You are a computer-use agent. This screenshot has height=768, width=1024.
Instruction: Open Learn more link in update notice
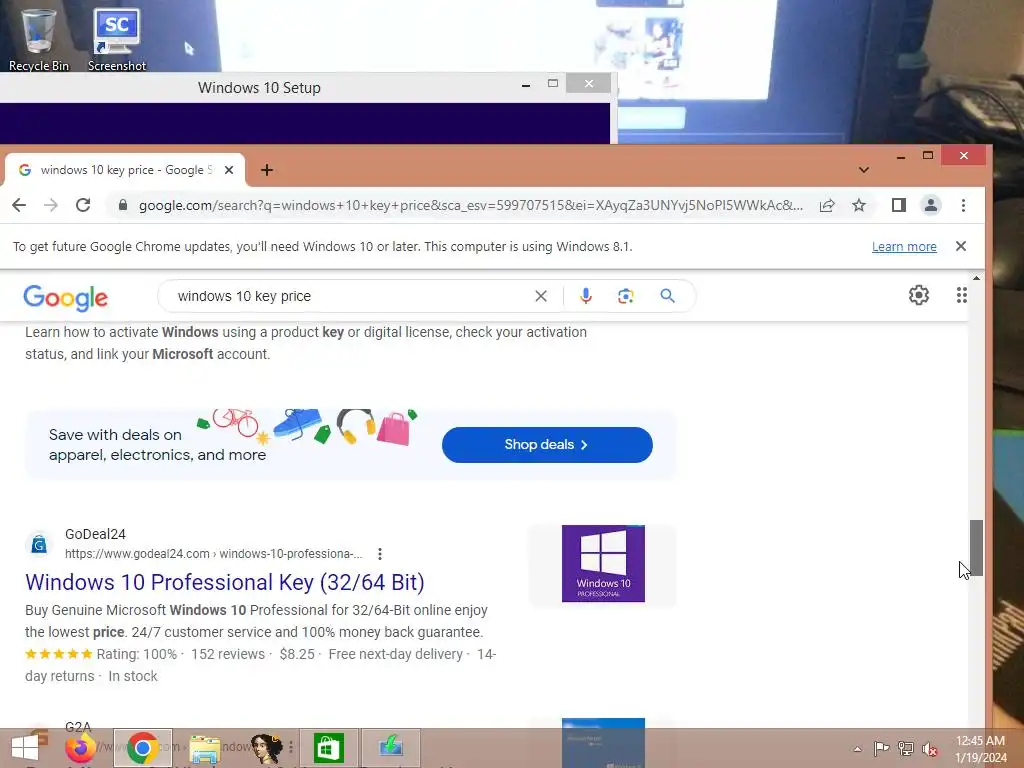tap(904, 247)
